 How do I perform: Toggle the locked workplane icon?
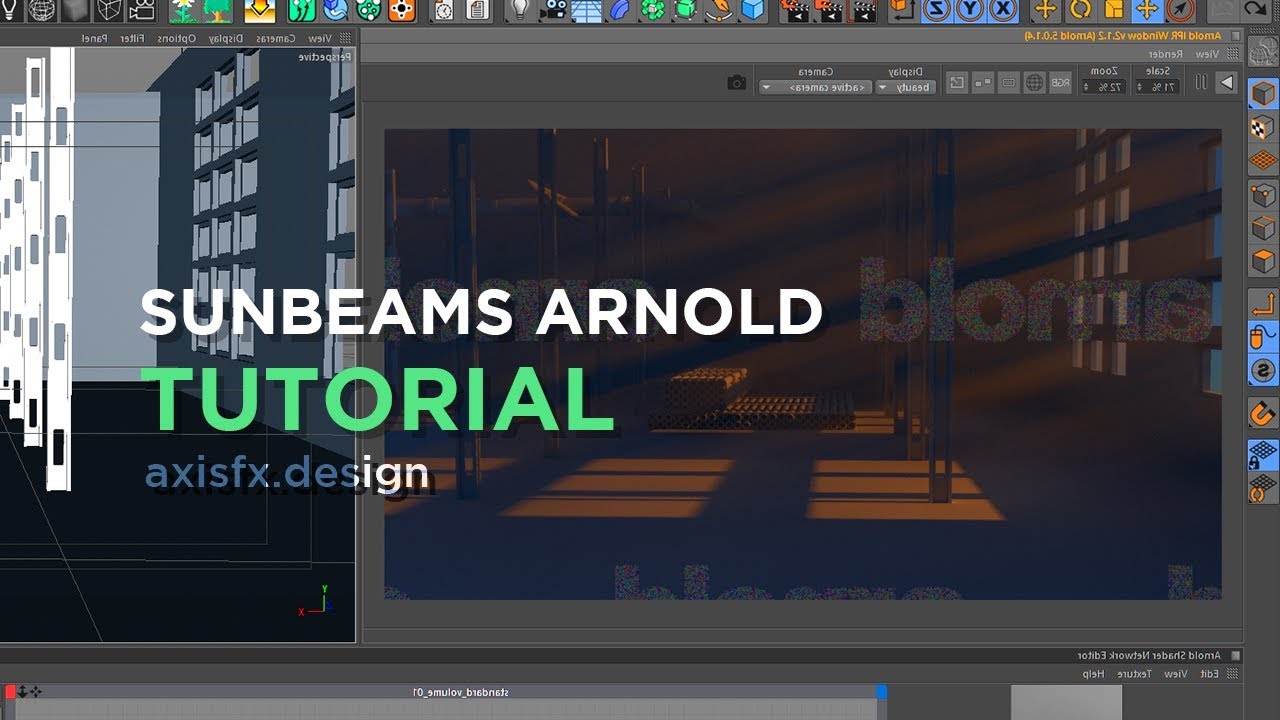coord(1263,455)
